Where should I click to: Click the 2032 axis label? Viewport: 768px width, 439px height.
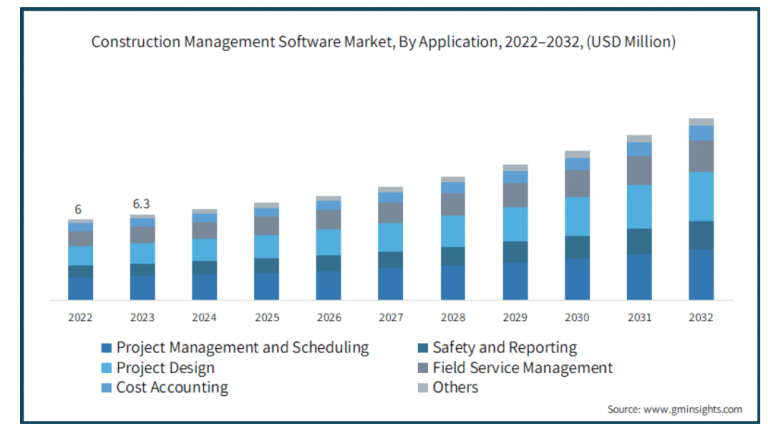coord(701,317)
